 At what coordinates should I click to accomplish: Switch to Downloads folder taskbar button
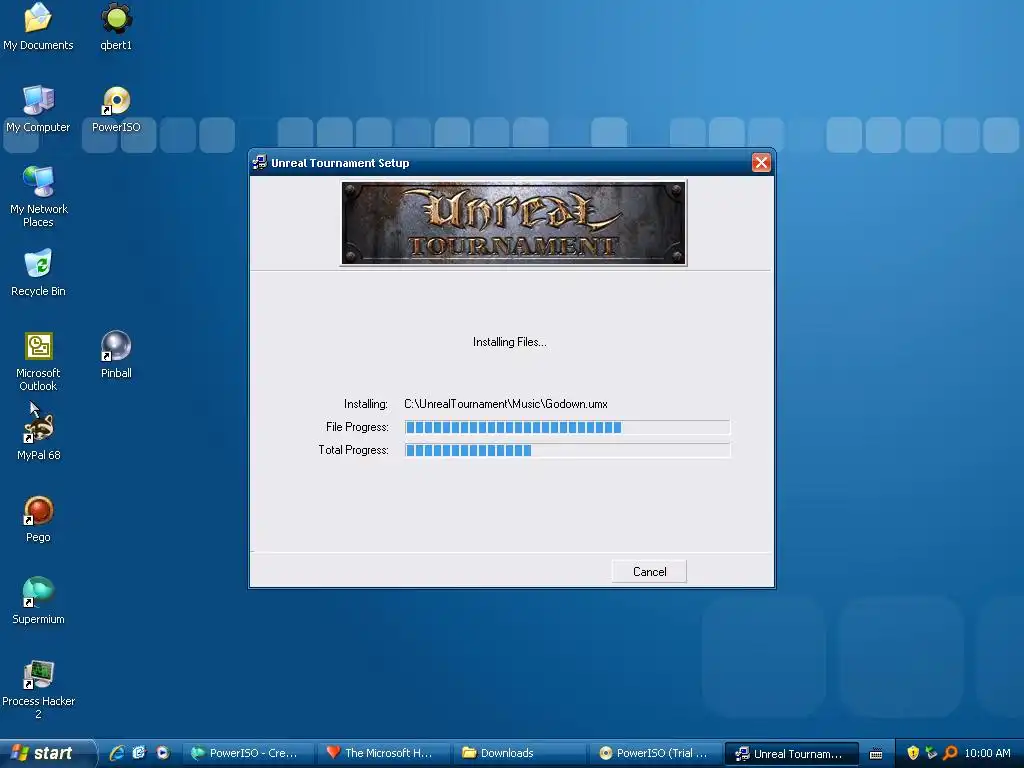tap(520, 753)
